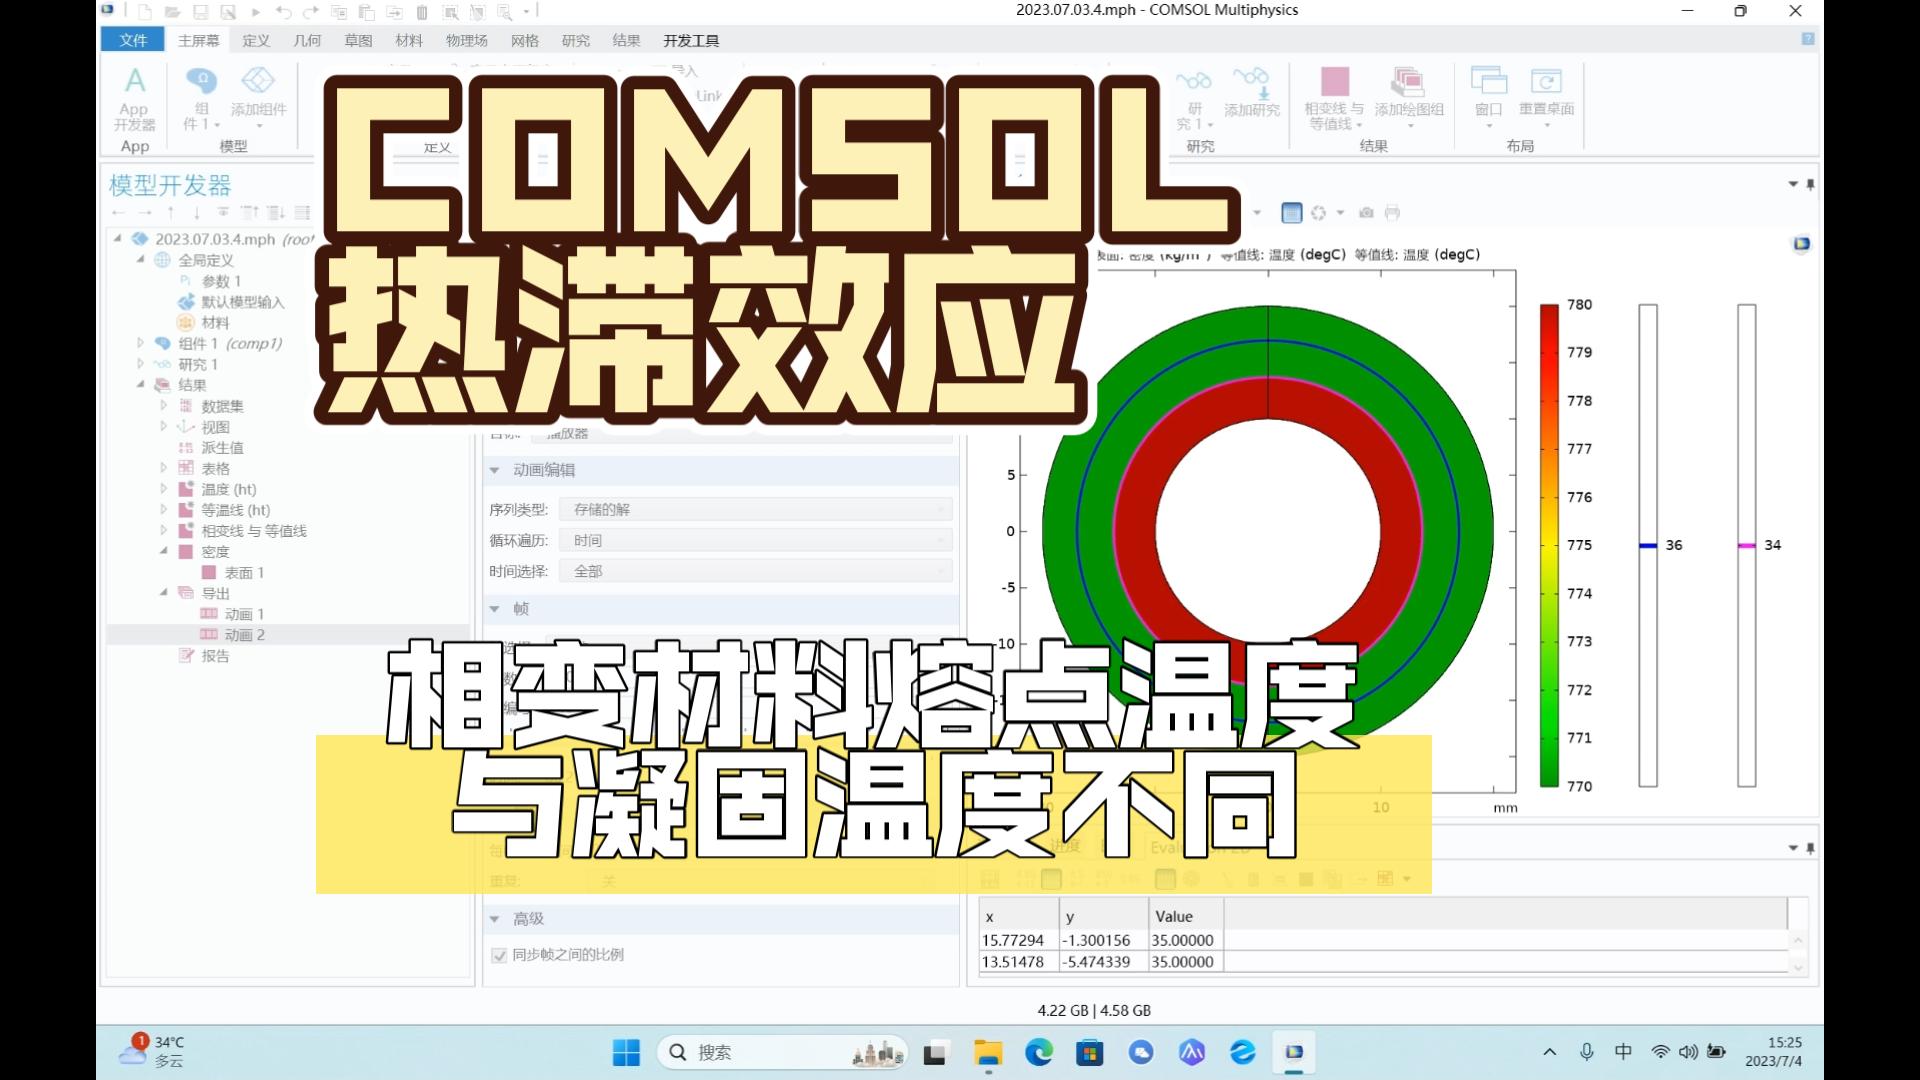Image resolution: width=1920 pixels, height=1080 pixels.
Task: Open the 序列类型 dropdown
Action: pos(755,509)
